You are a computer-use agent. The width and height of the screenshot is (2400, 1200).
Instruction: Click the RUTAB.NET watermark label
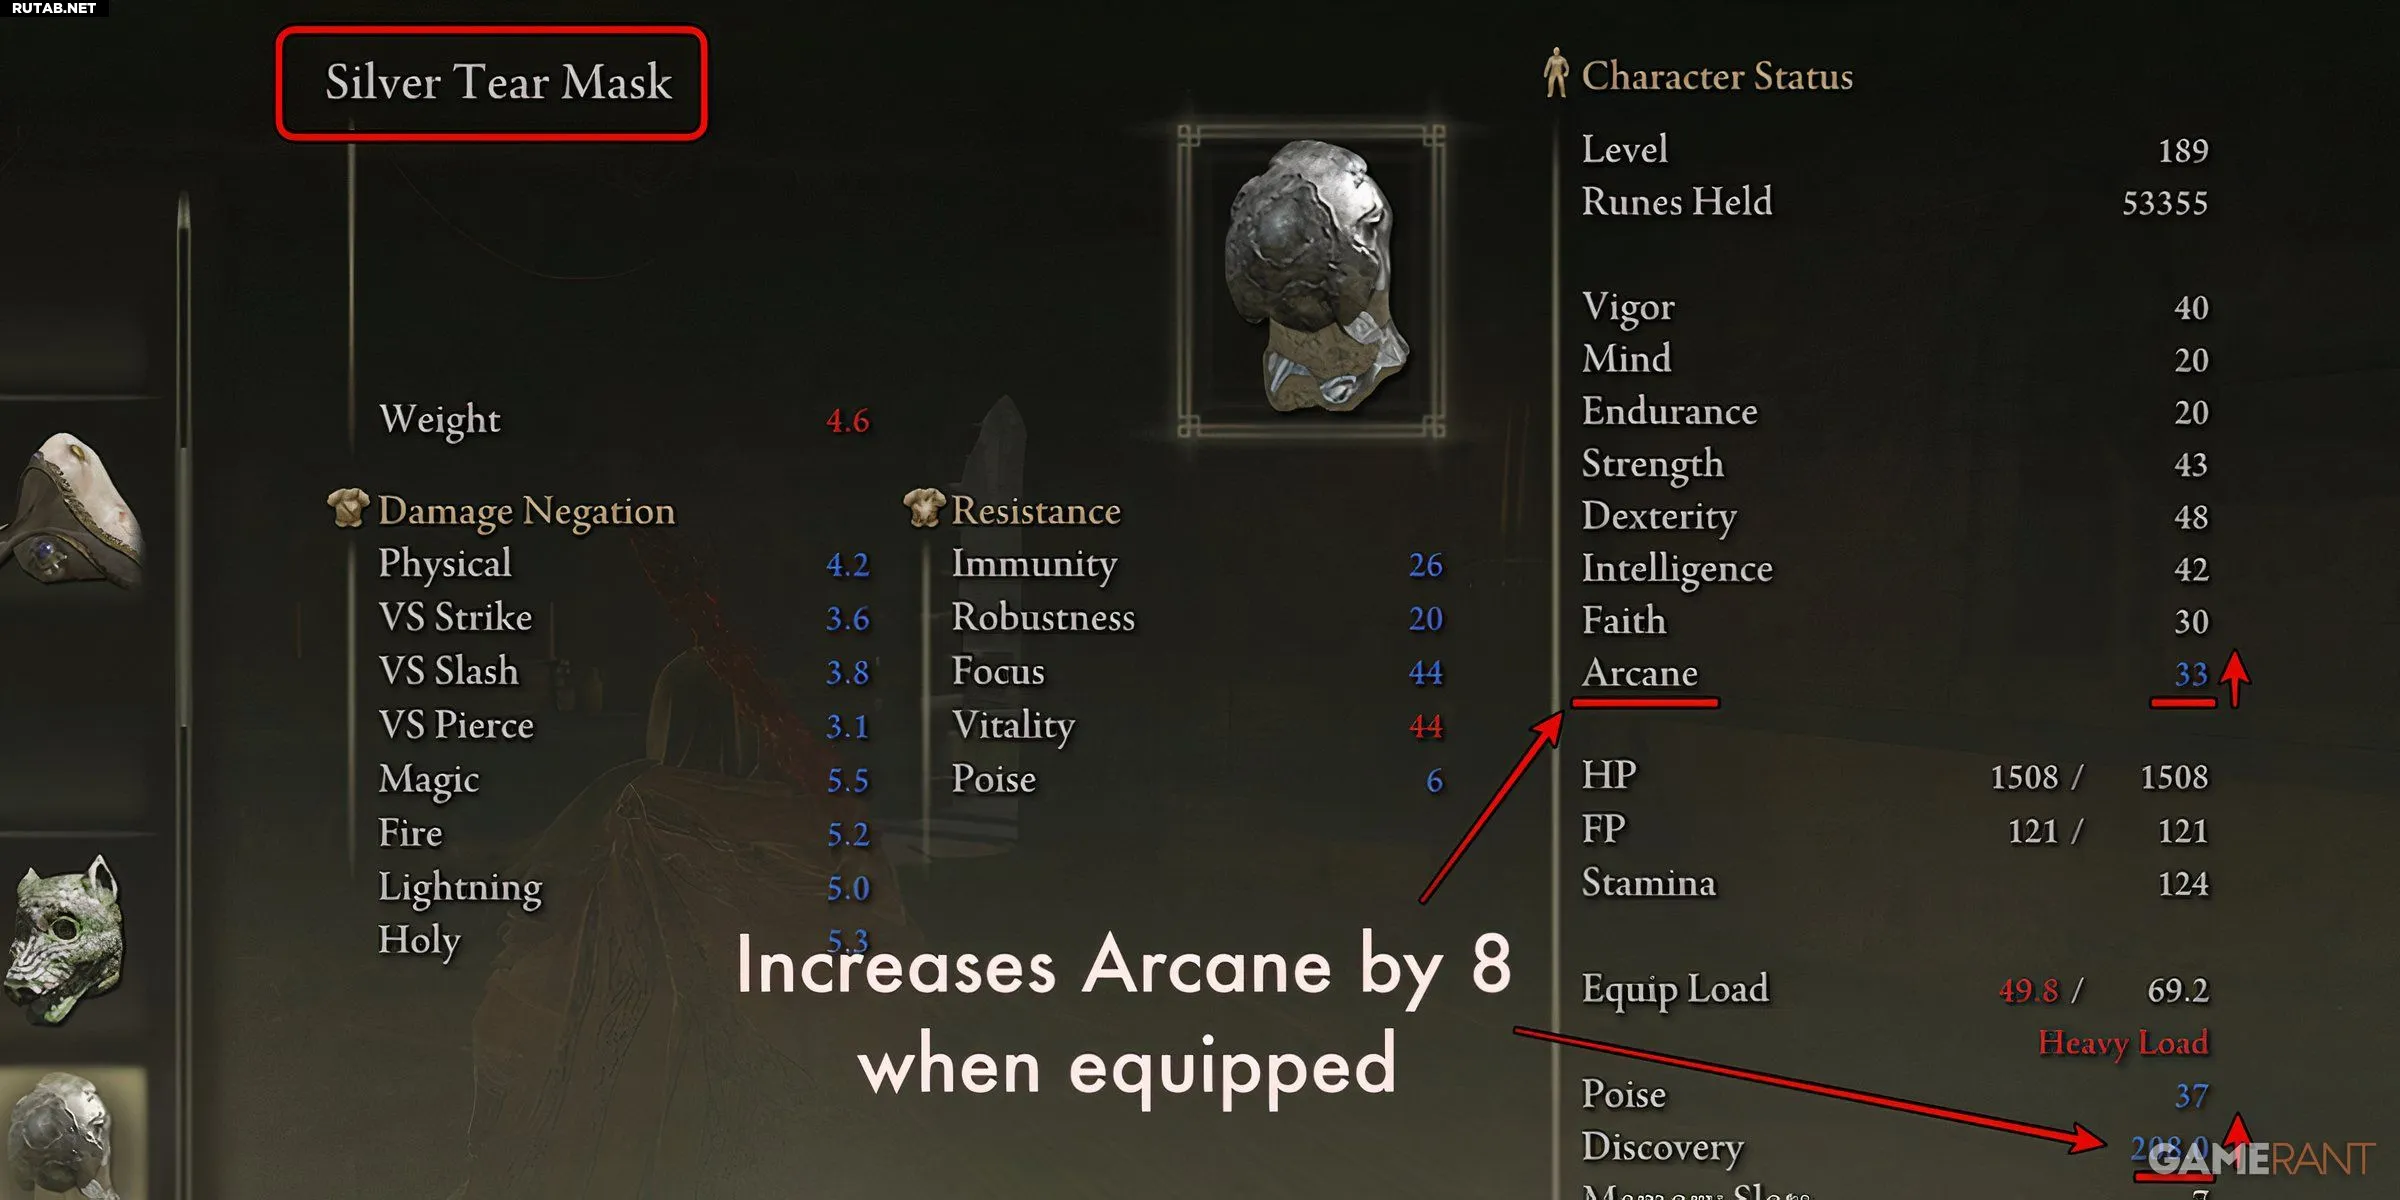click(54, 8)
